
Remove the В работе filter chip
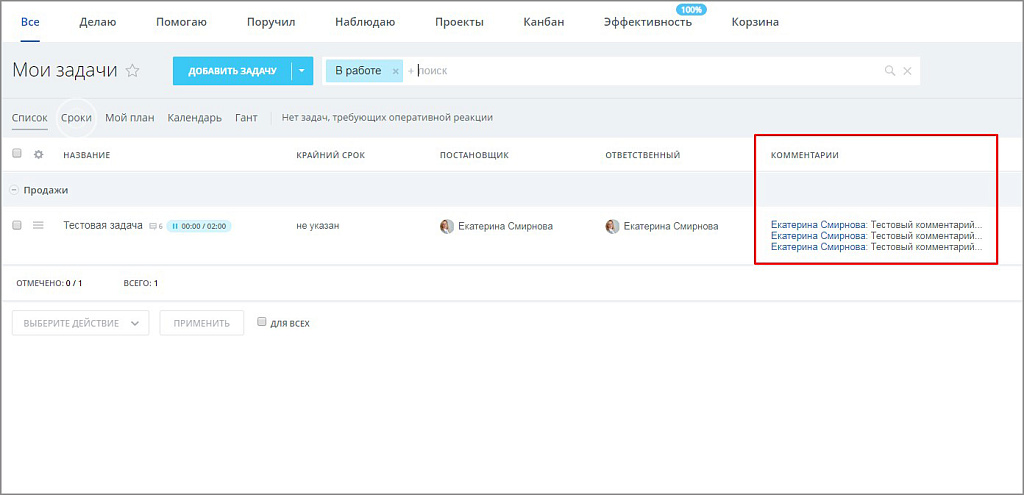point(396,71)
